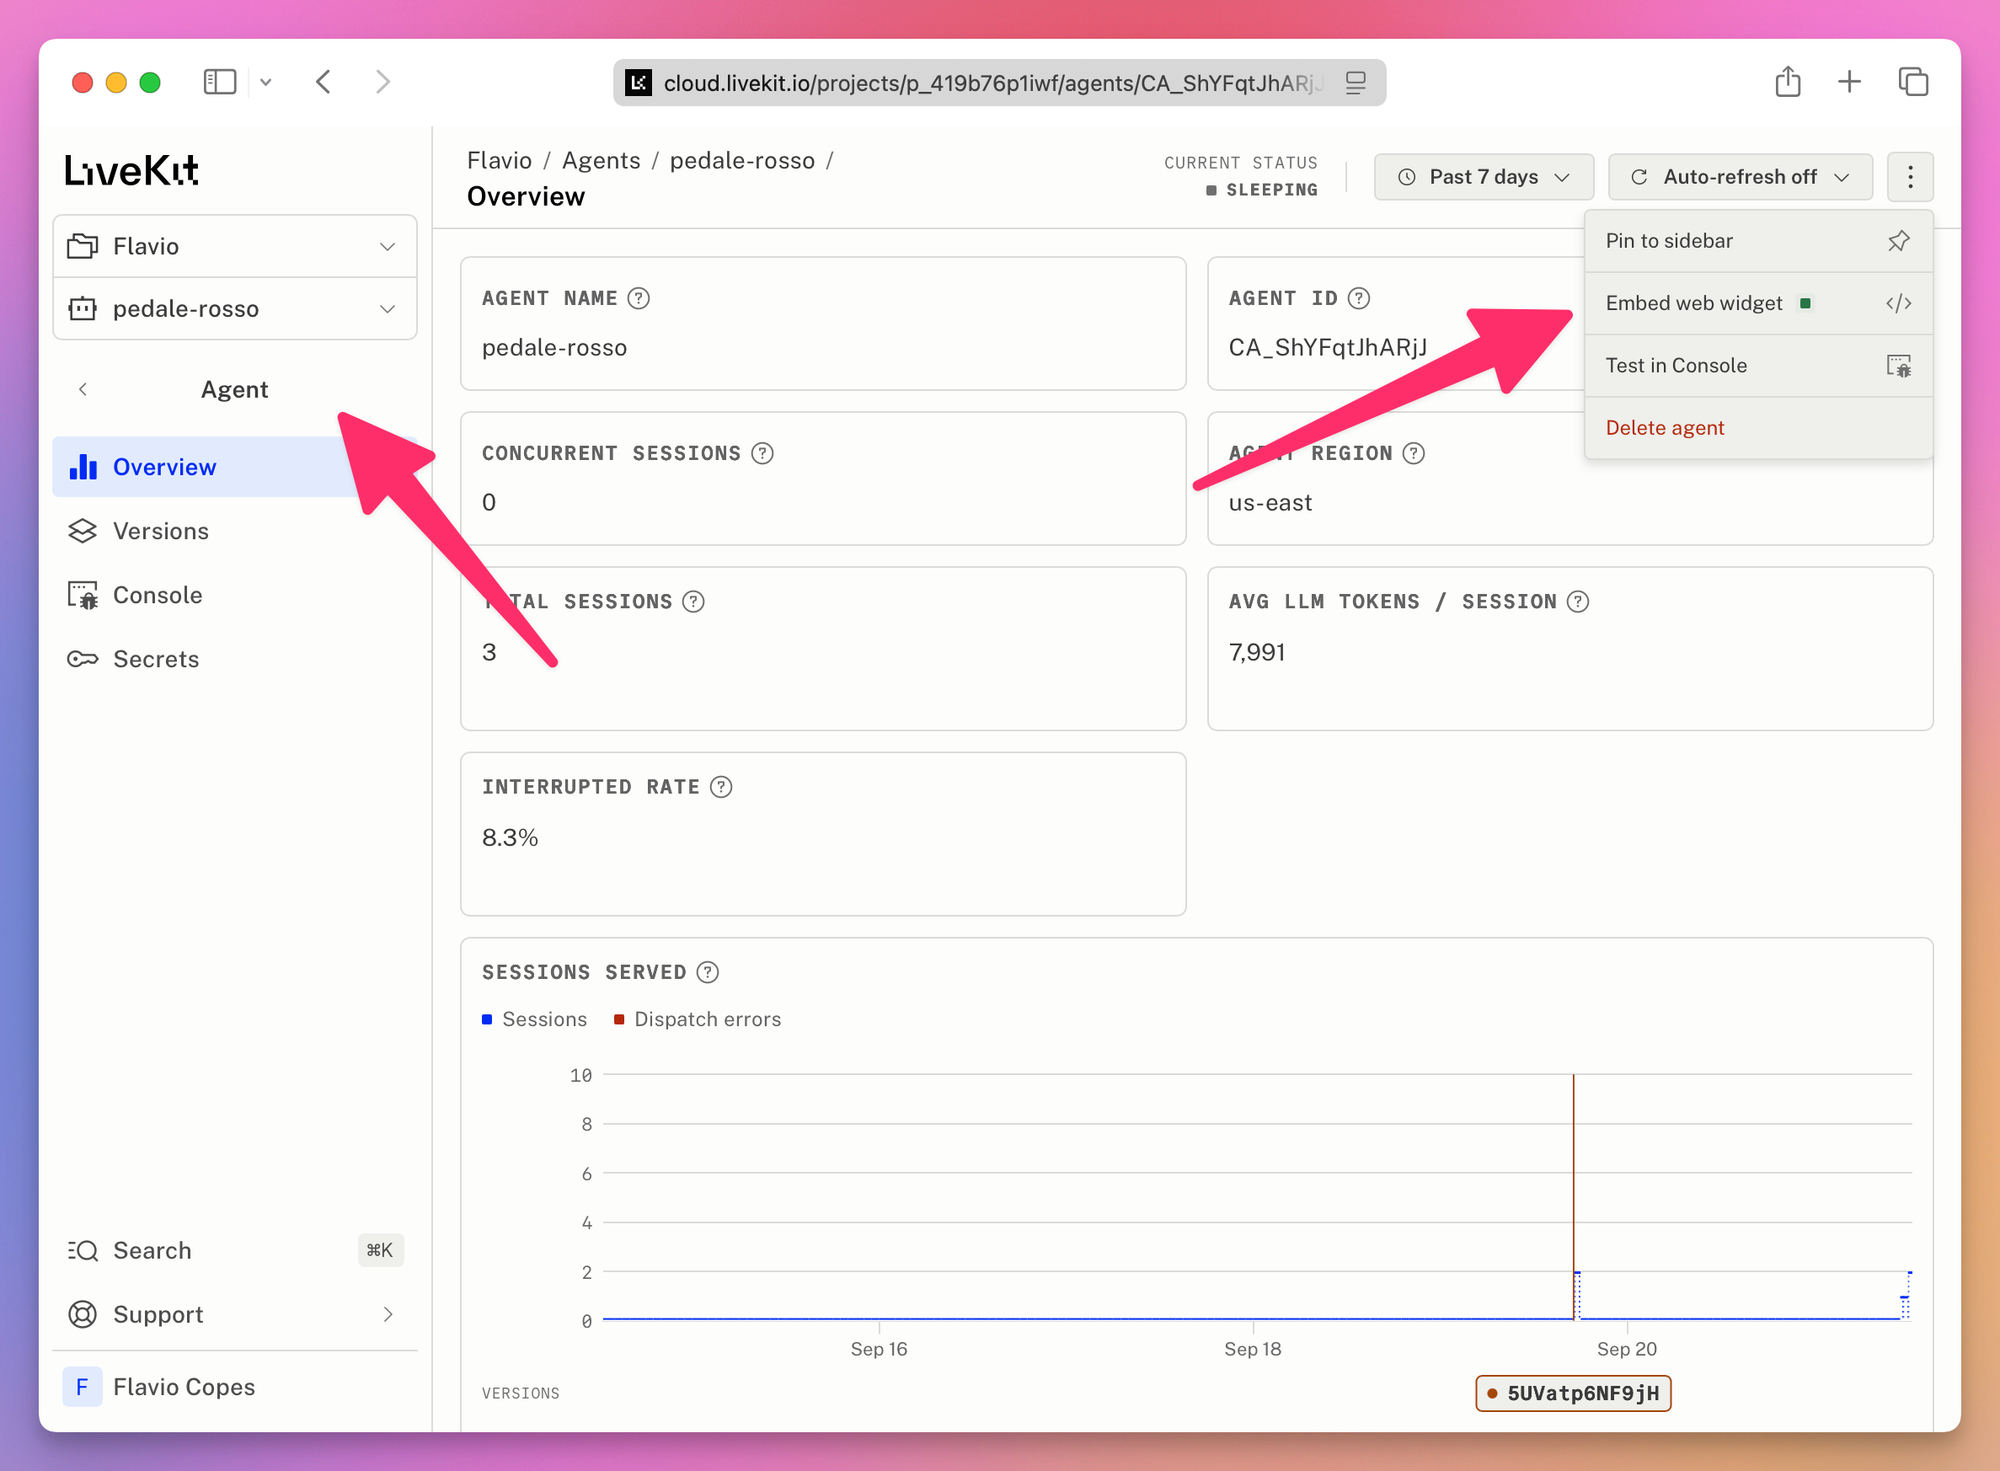
Task: Go back with the Agent sidebar back chevron
Action: 83,389
